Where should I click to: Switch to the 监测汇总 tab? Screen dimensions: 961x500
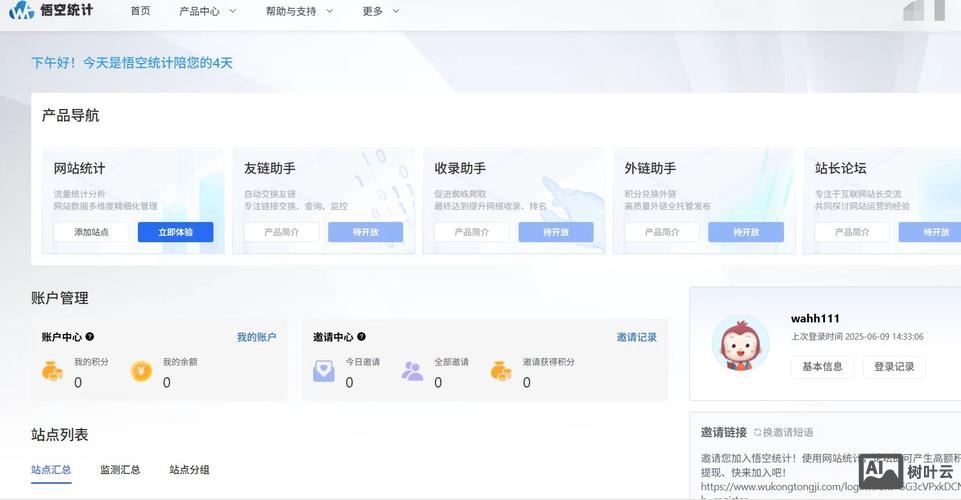click(120, 470)
